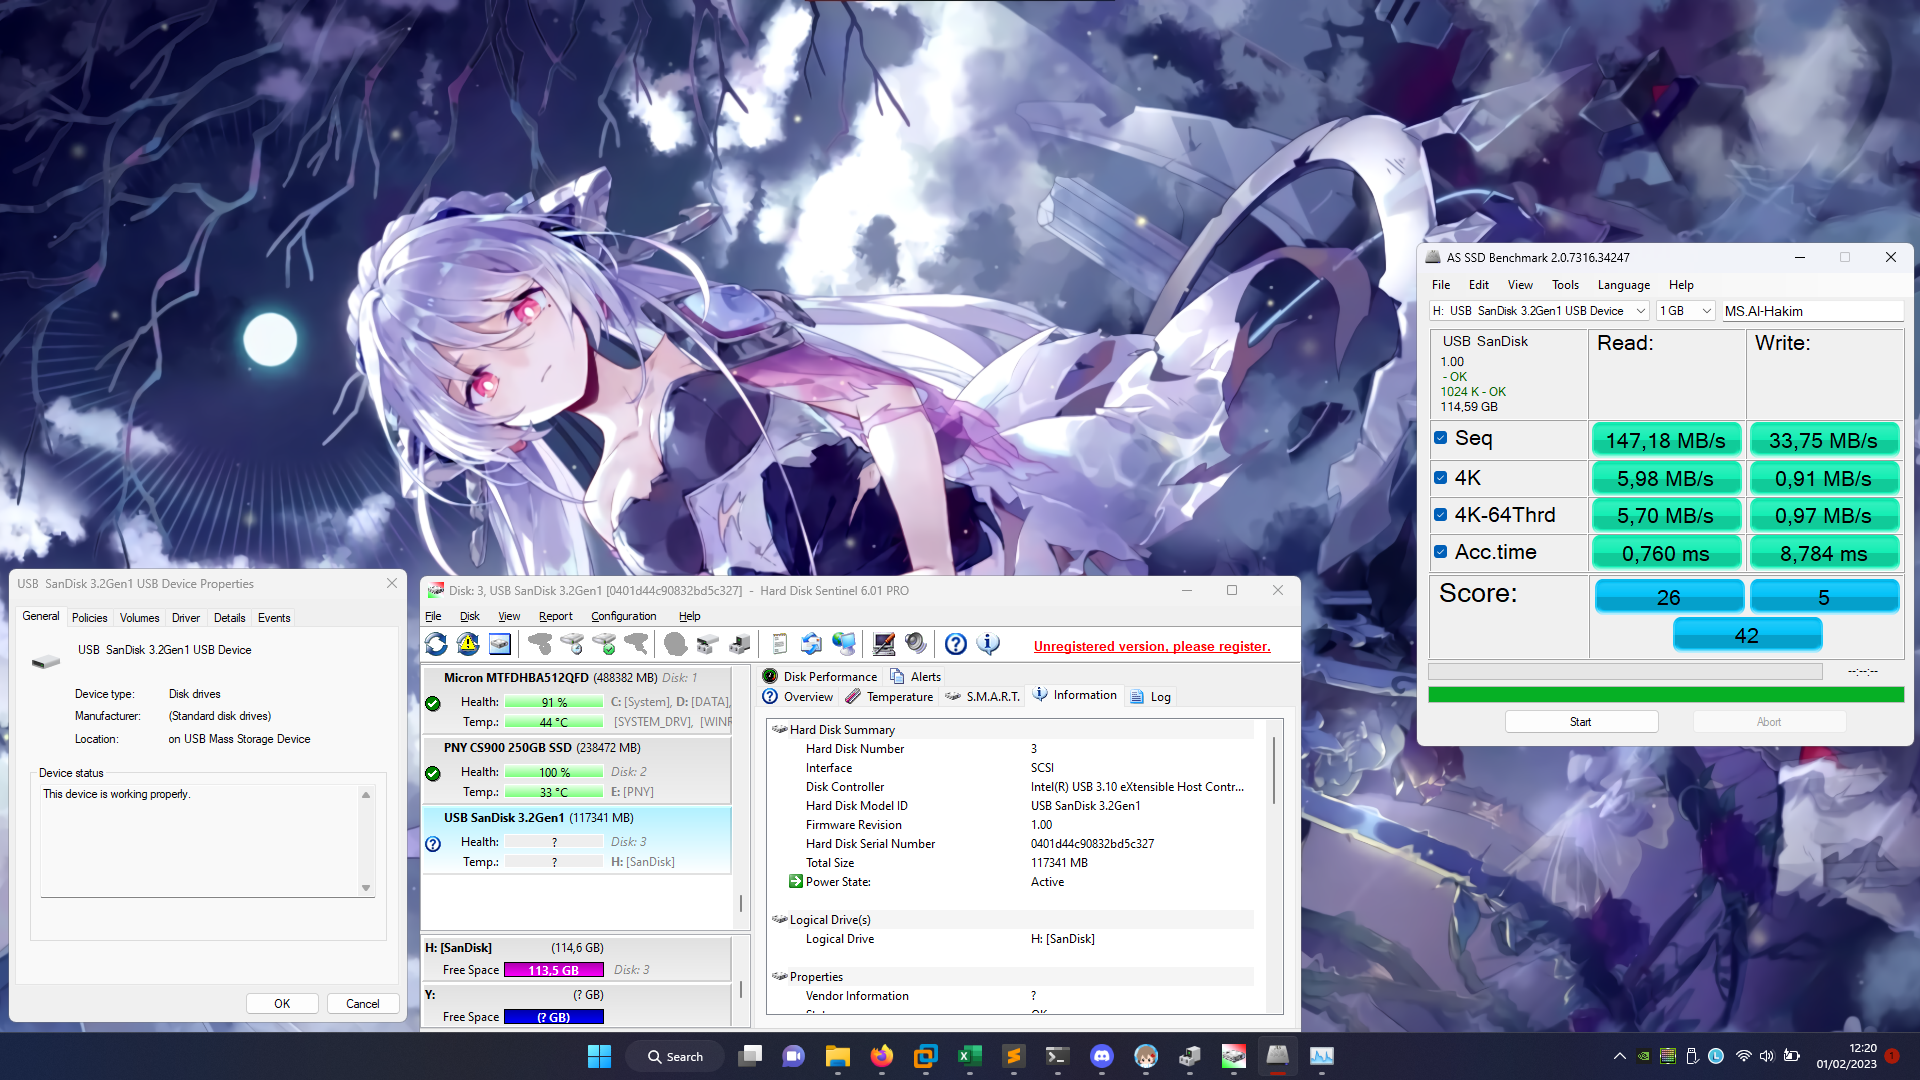Viewport: 1920px width, 1080px height.
Task: Switch to the Temperature tab
Action: point(889,697)
